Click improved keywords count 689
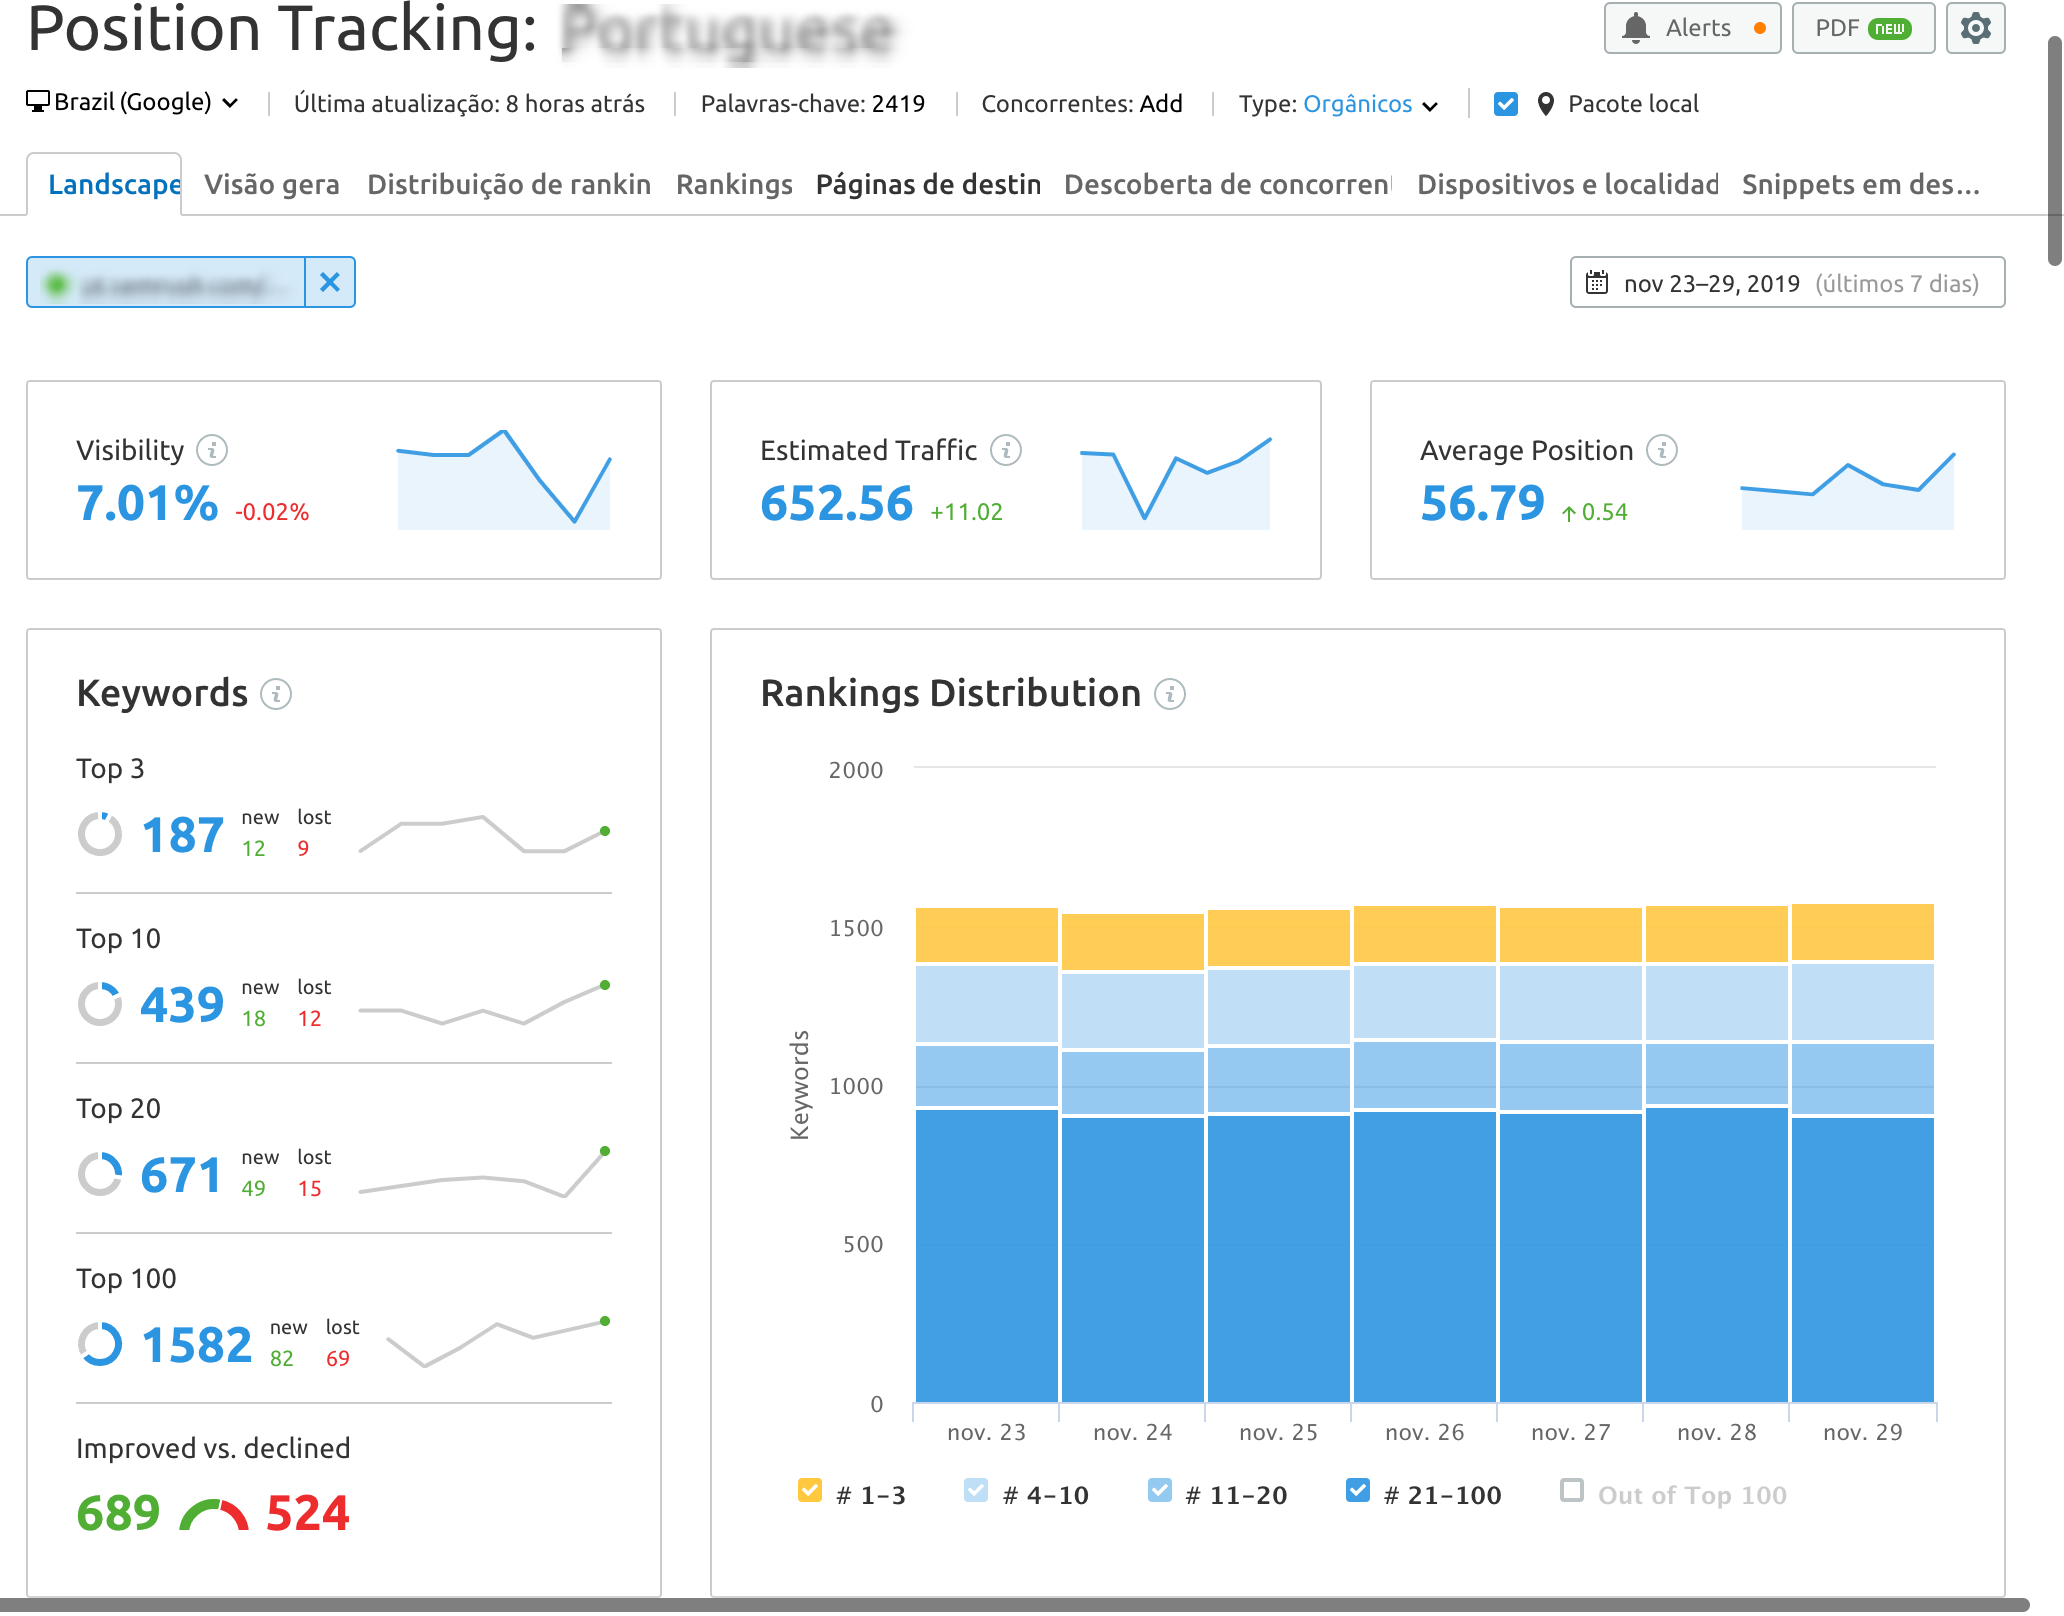This screenshot has height=1616, width=2064. (118, 1513)
